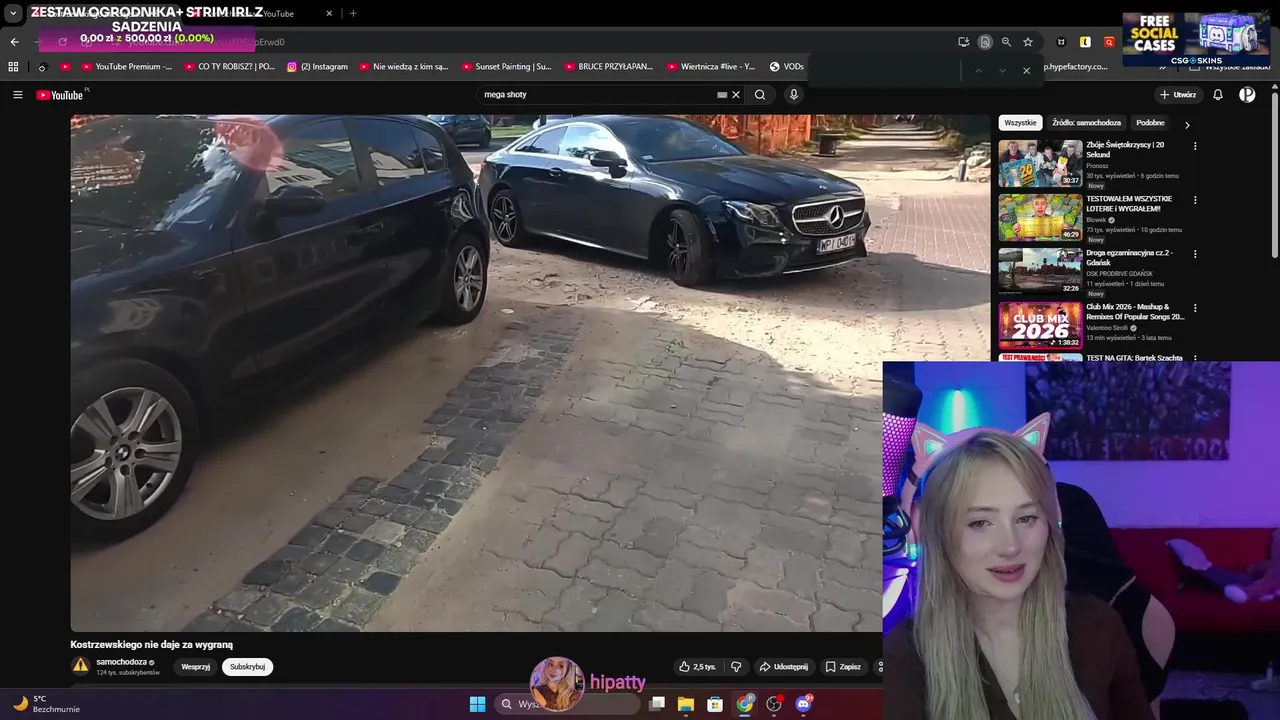This screenshot has width=1280, height=720.
Task: Open the samochodoza channel avatar icon
Action: click(x=80, y=666)
